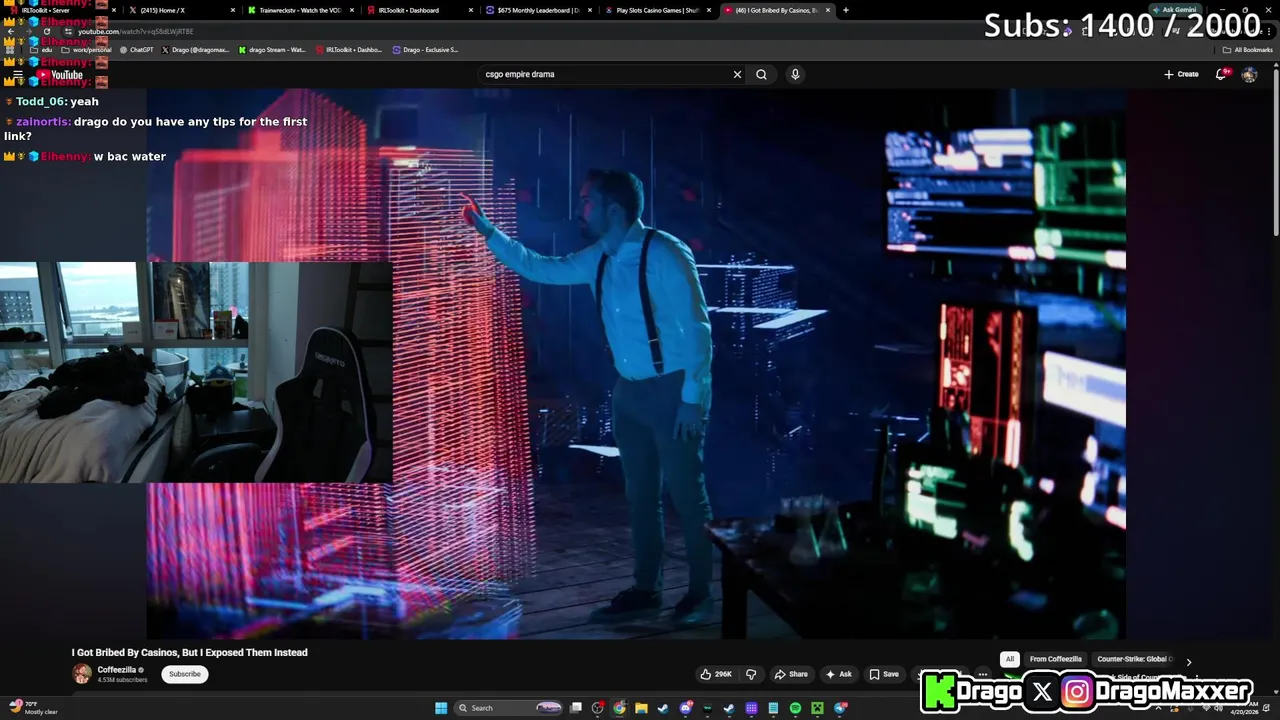Open Discord from the taskbar

[685, 708]
